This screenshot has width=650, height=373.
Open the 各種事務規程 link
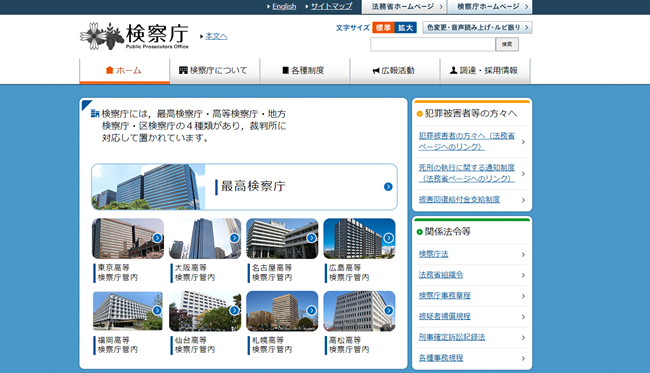(441, 358)
